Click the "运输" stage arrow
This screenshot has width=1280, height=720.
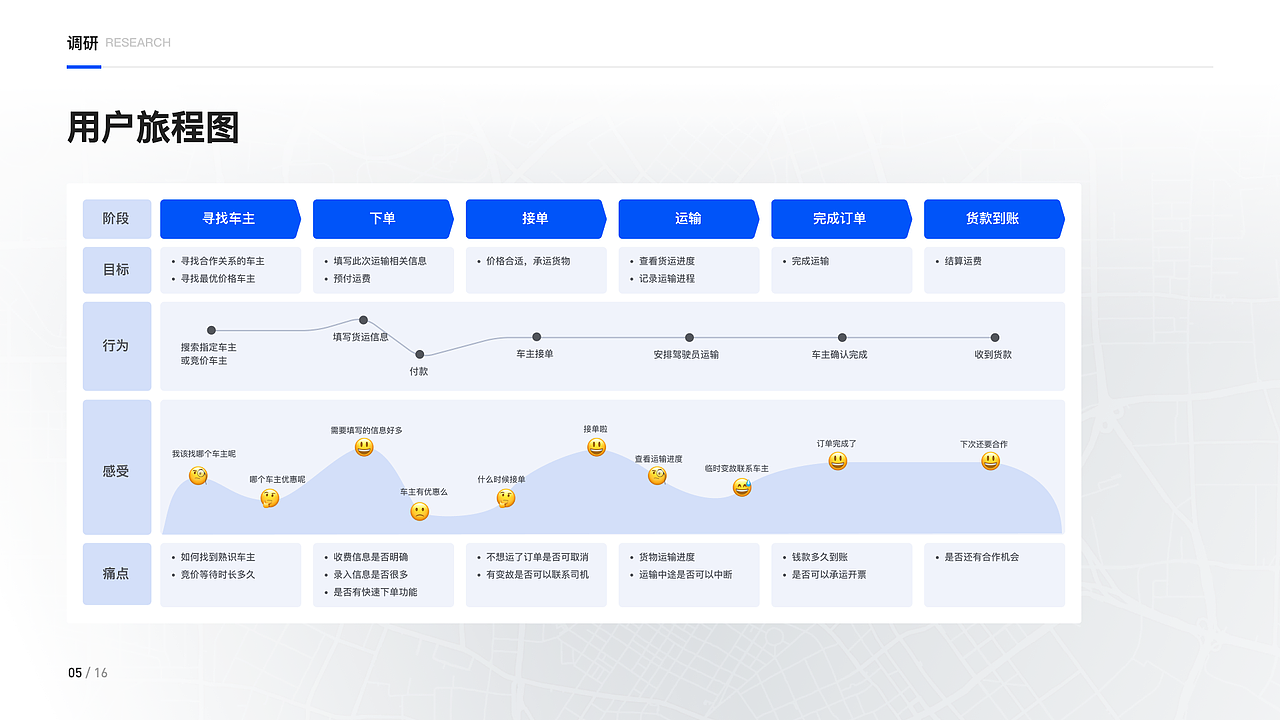point(686,219)
